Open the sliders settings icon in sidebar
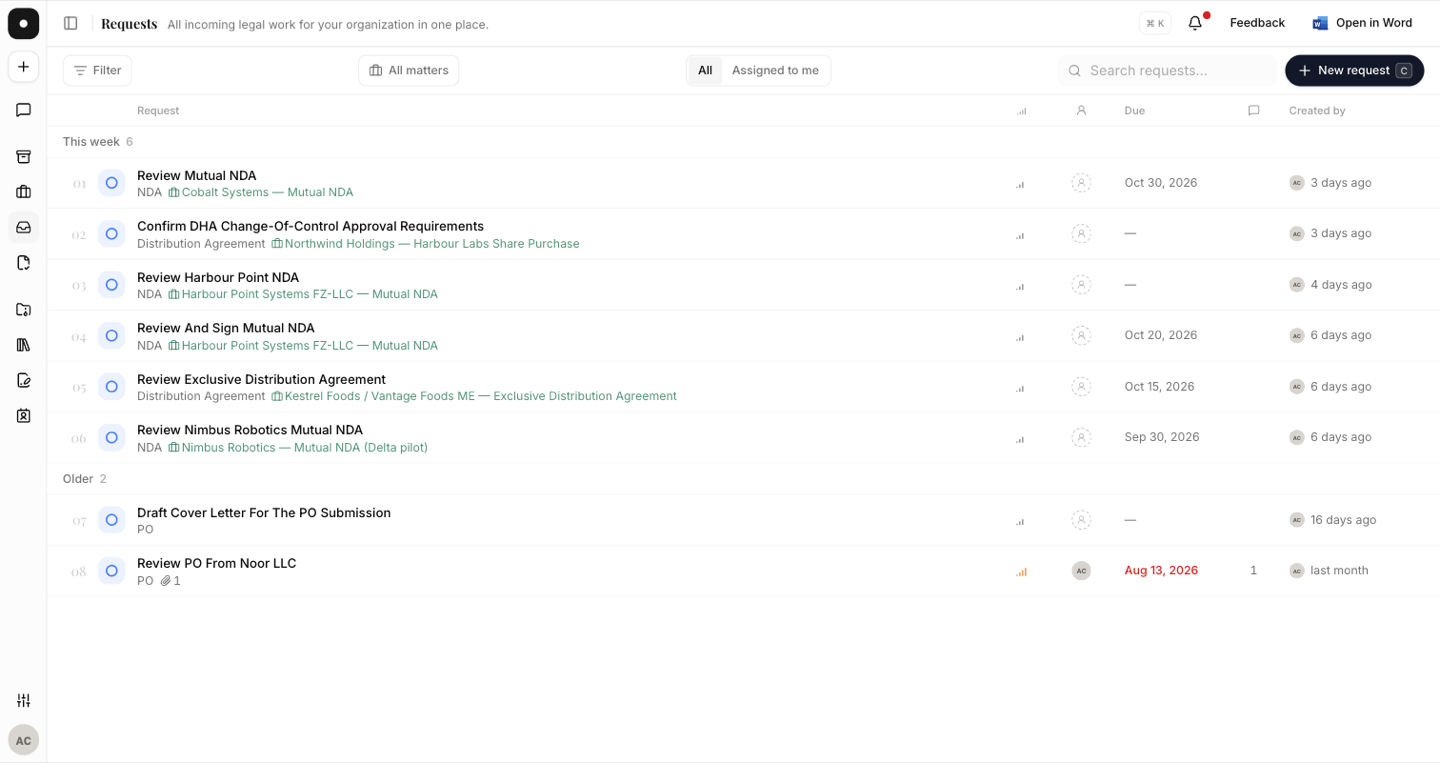Viewport: 1440px width, 763px height. (x=23, y=700)
